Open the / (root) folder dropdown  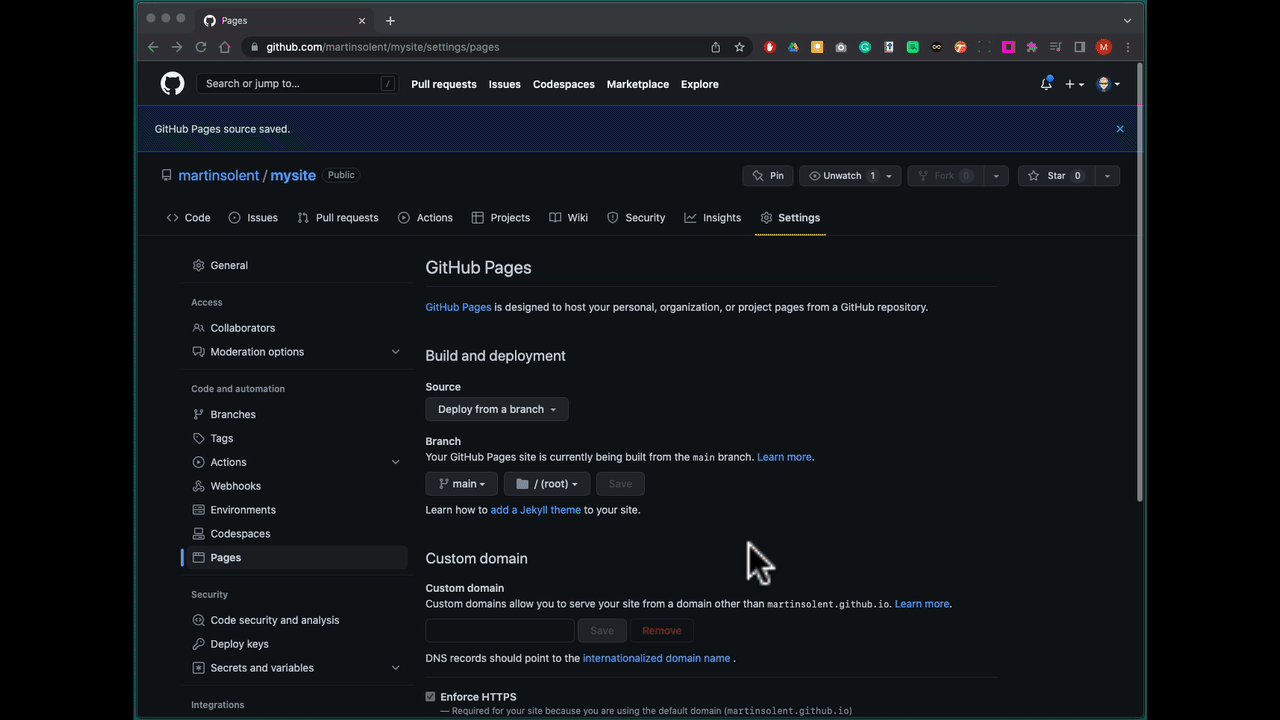point(547,484)
